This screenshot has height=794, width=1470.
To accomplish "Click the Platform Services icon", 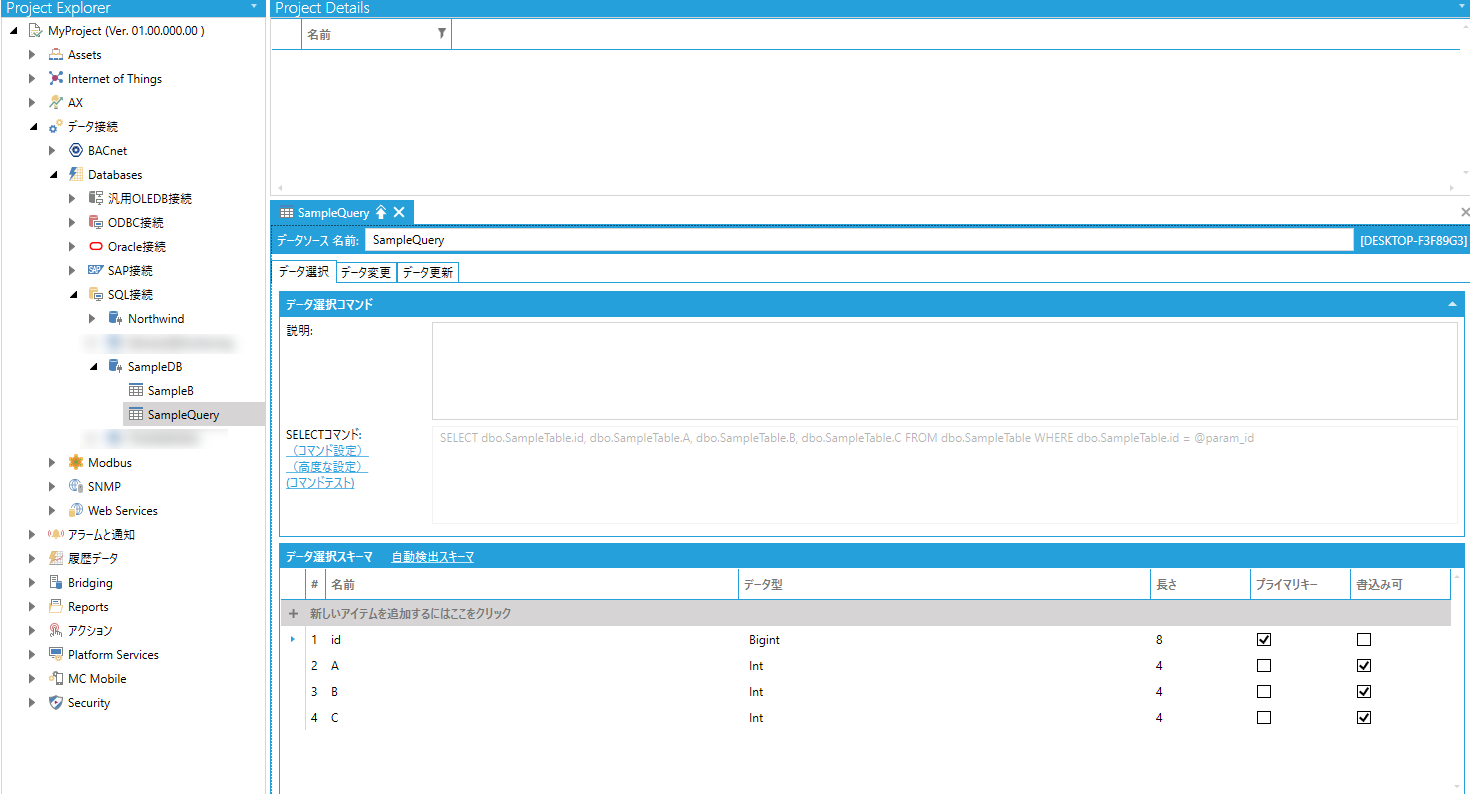I will click(x=56, y=655).
